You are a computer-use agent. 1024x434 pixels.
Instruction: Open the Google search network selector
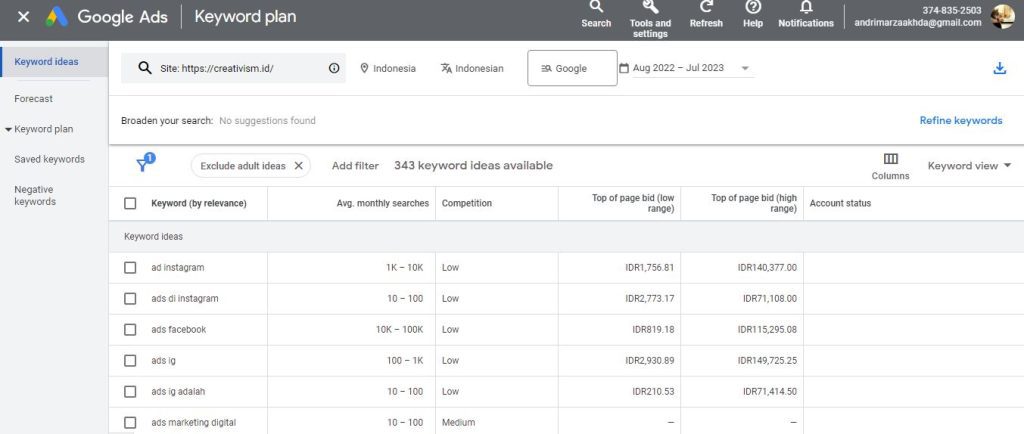point(572,68)
